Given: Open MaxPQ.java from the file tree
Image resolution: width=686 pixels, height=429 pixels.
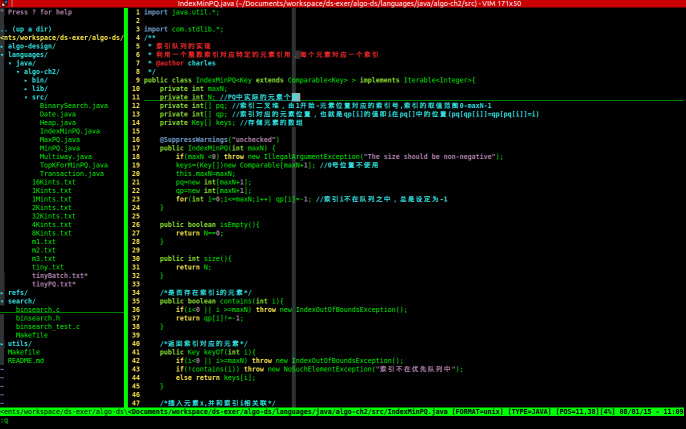Looking at the screenshot, I should point(60,140).
